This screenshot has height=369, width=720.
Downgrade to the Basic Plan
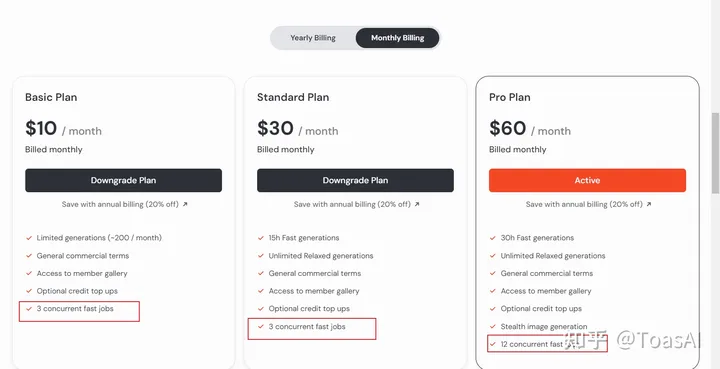point(124,180)
